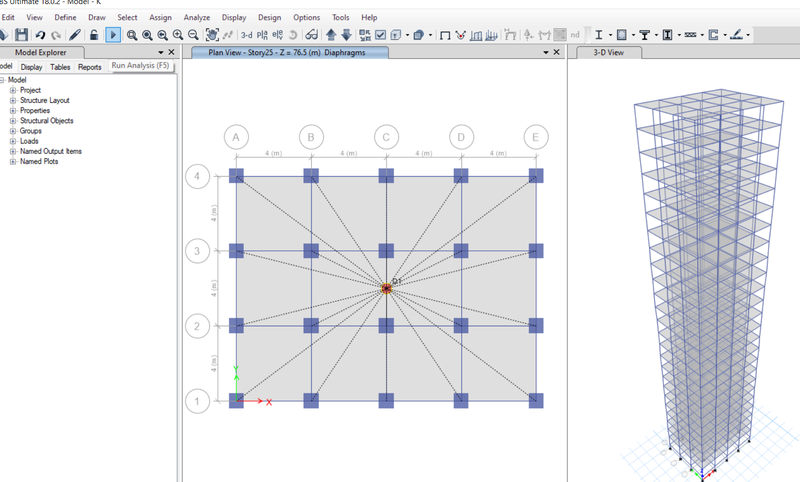Show undeformed shape icon
Viewport: 800px width, 482px height.
(445, 35)
